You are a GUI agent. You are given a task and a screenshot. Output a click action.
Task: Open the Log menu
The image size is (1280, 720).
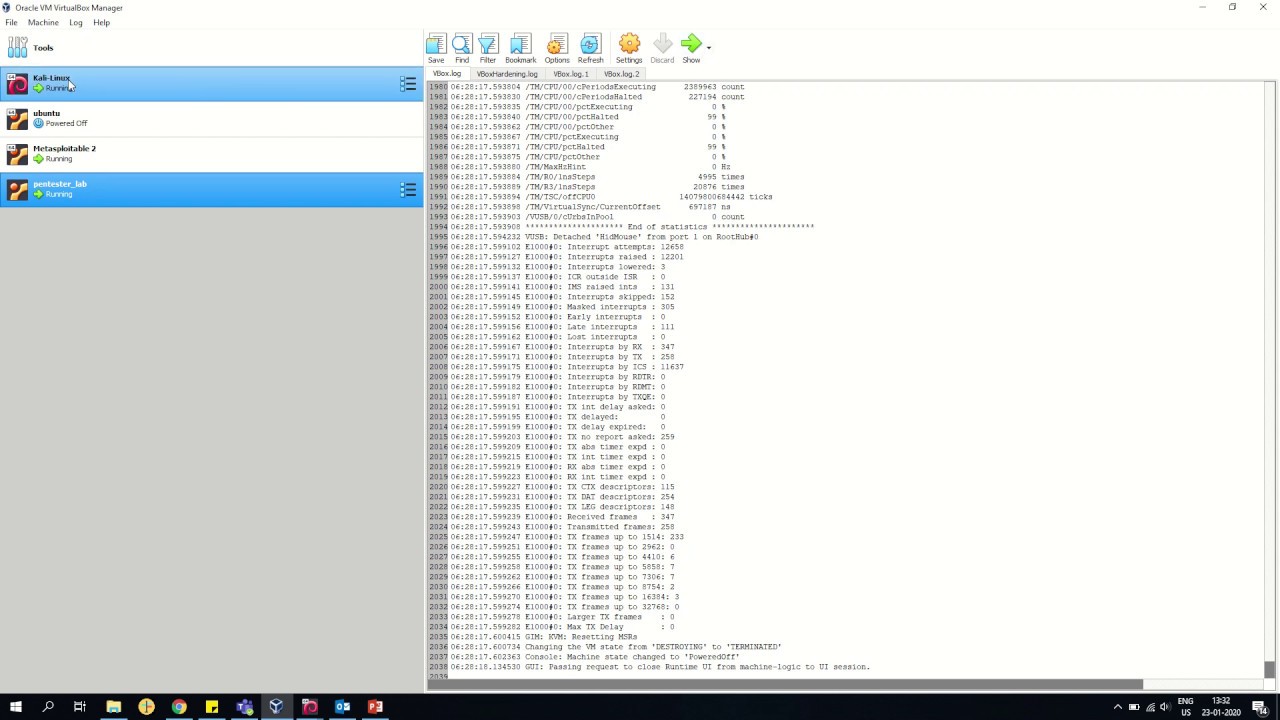pyautogui.click(x=75, y=22)
